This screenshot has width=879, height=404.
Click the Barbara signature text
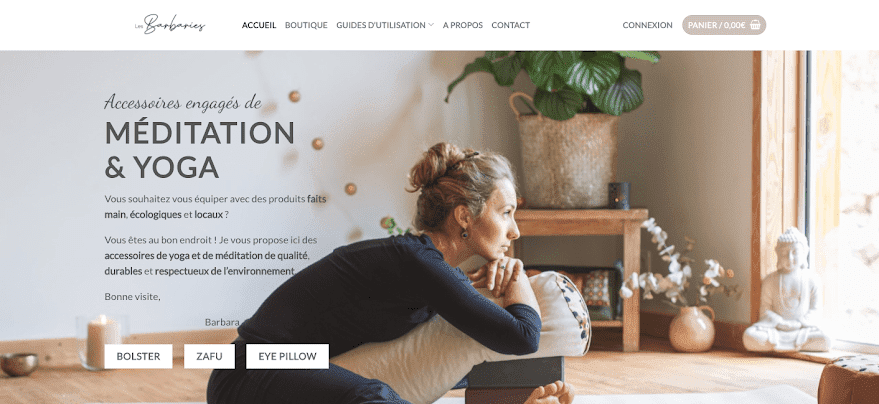pyautogui.click(x=222, y=322)
